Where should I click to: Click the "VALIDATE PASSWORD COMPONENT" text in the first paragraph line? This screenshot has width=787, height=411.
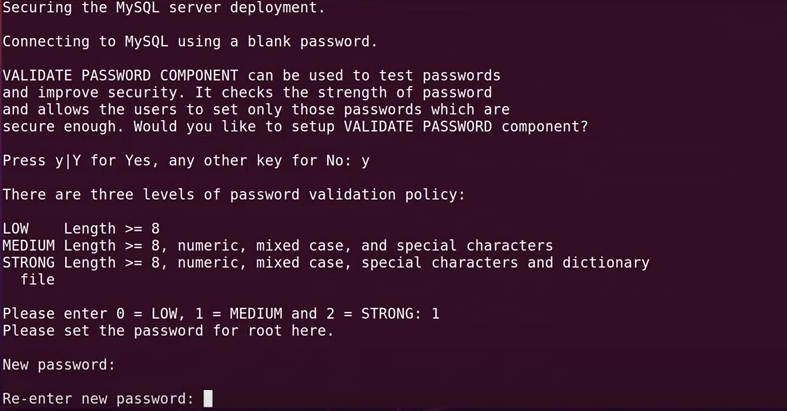click(x=121, y=76)
